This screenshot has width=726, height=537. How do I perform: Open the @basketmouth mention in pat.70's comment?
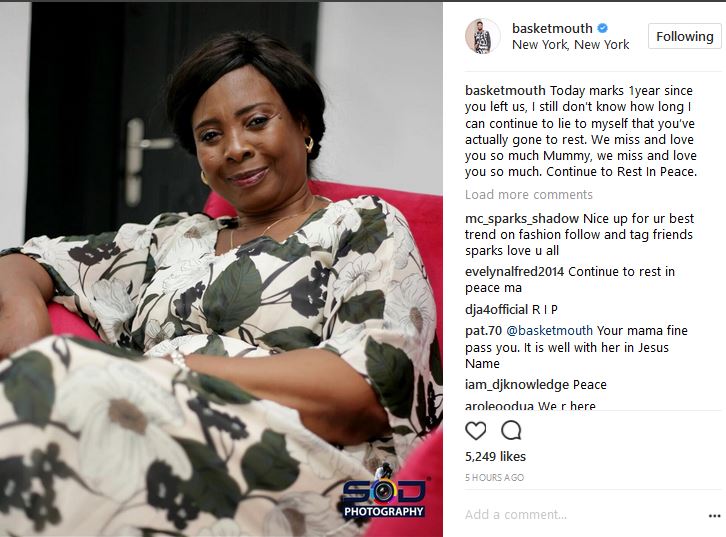click(x=549, y=331)
